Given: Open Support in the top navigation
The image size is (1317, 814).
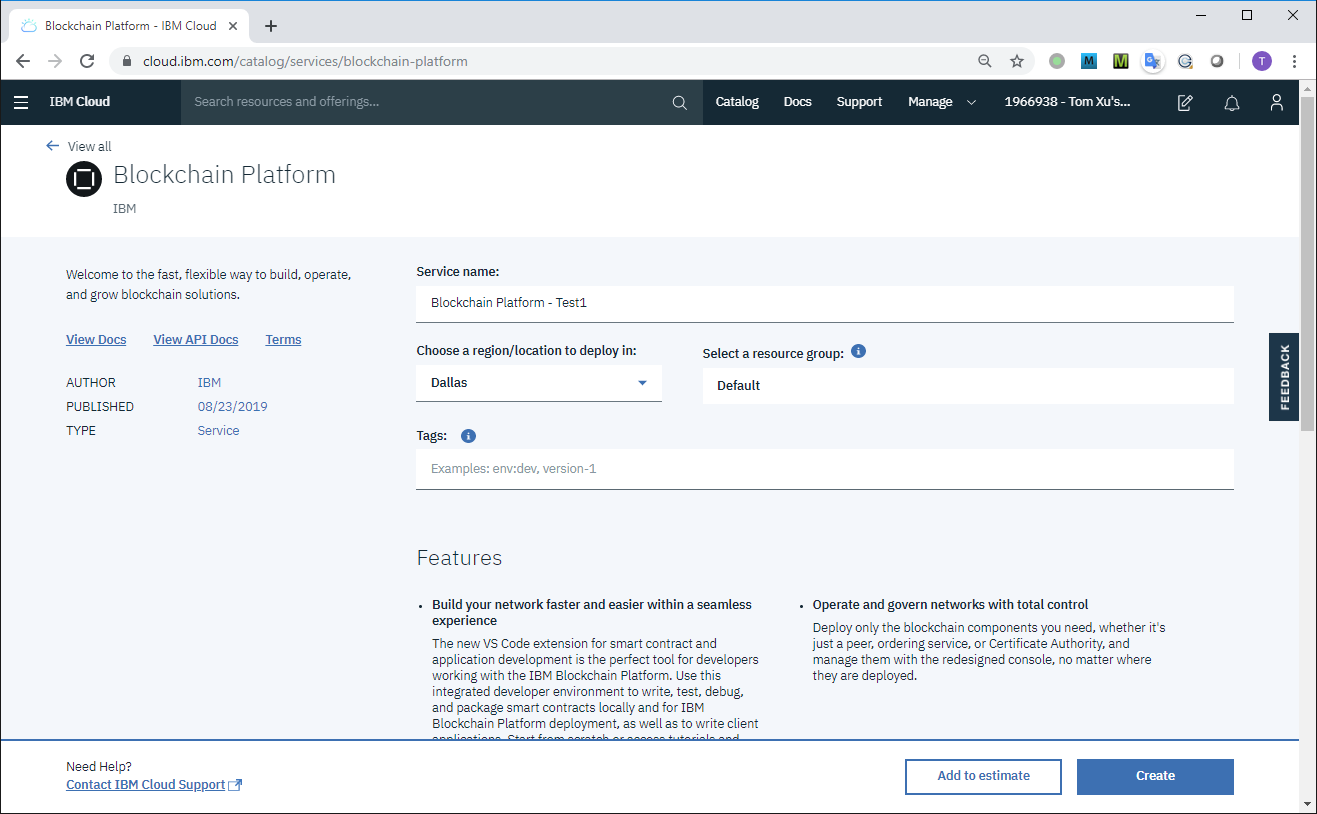Looking at the screenshot, I should click(859, 102).
